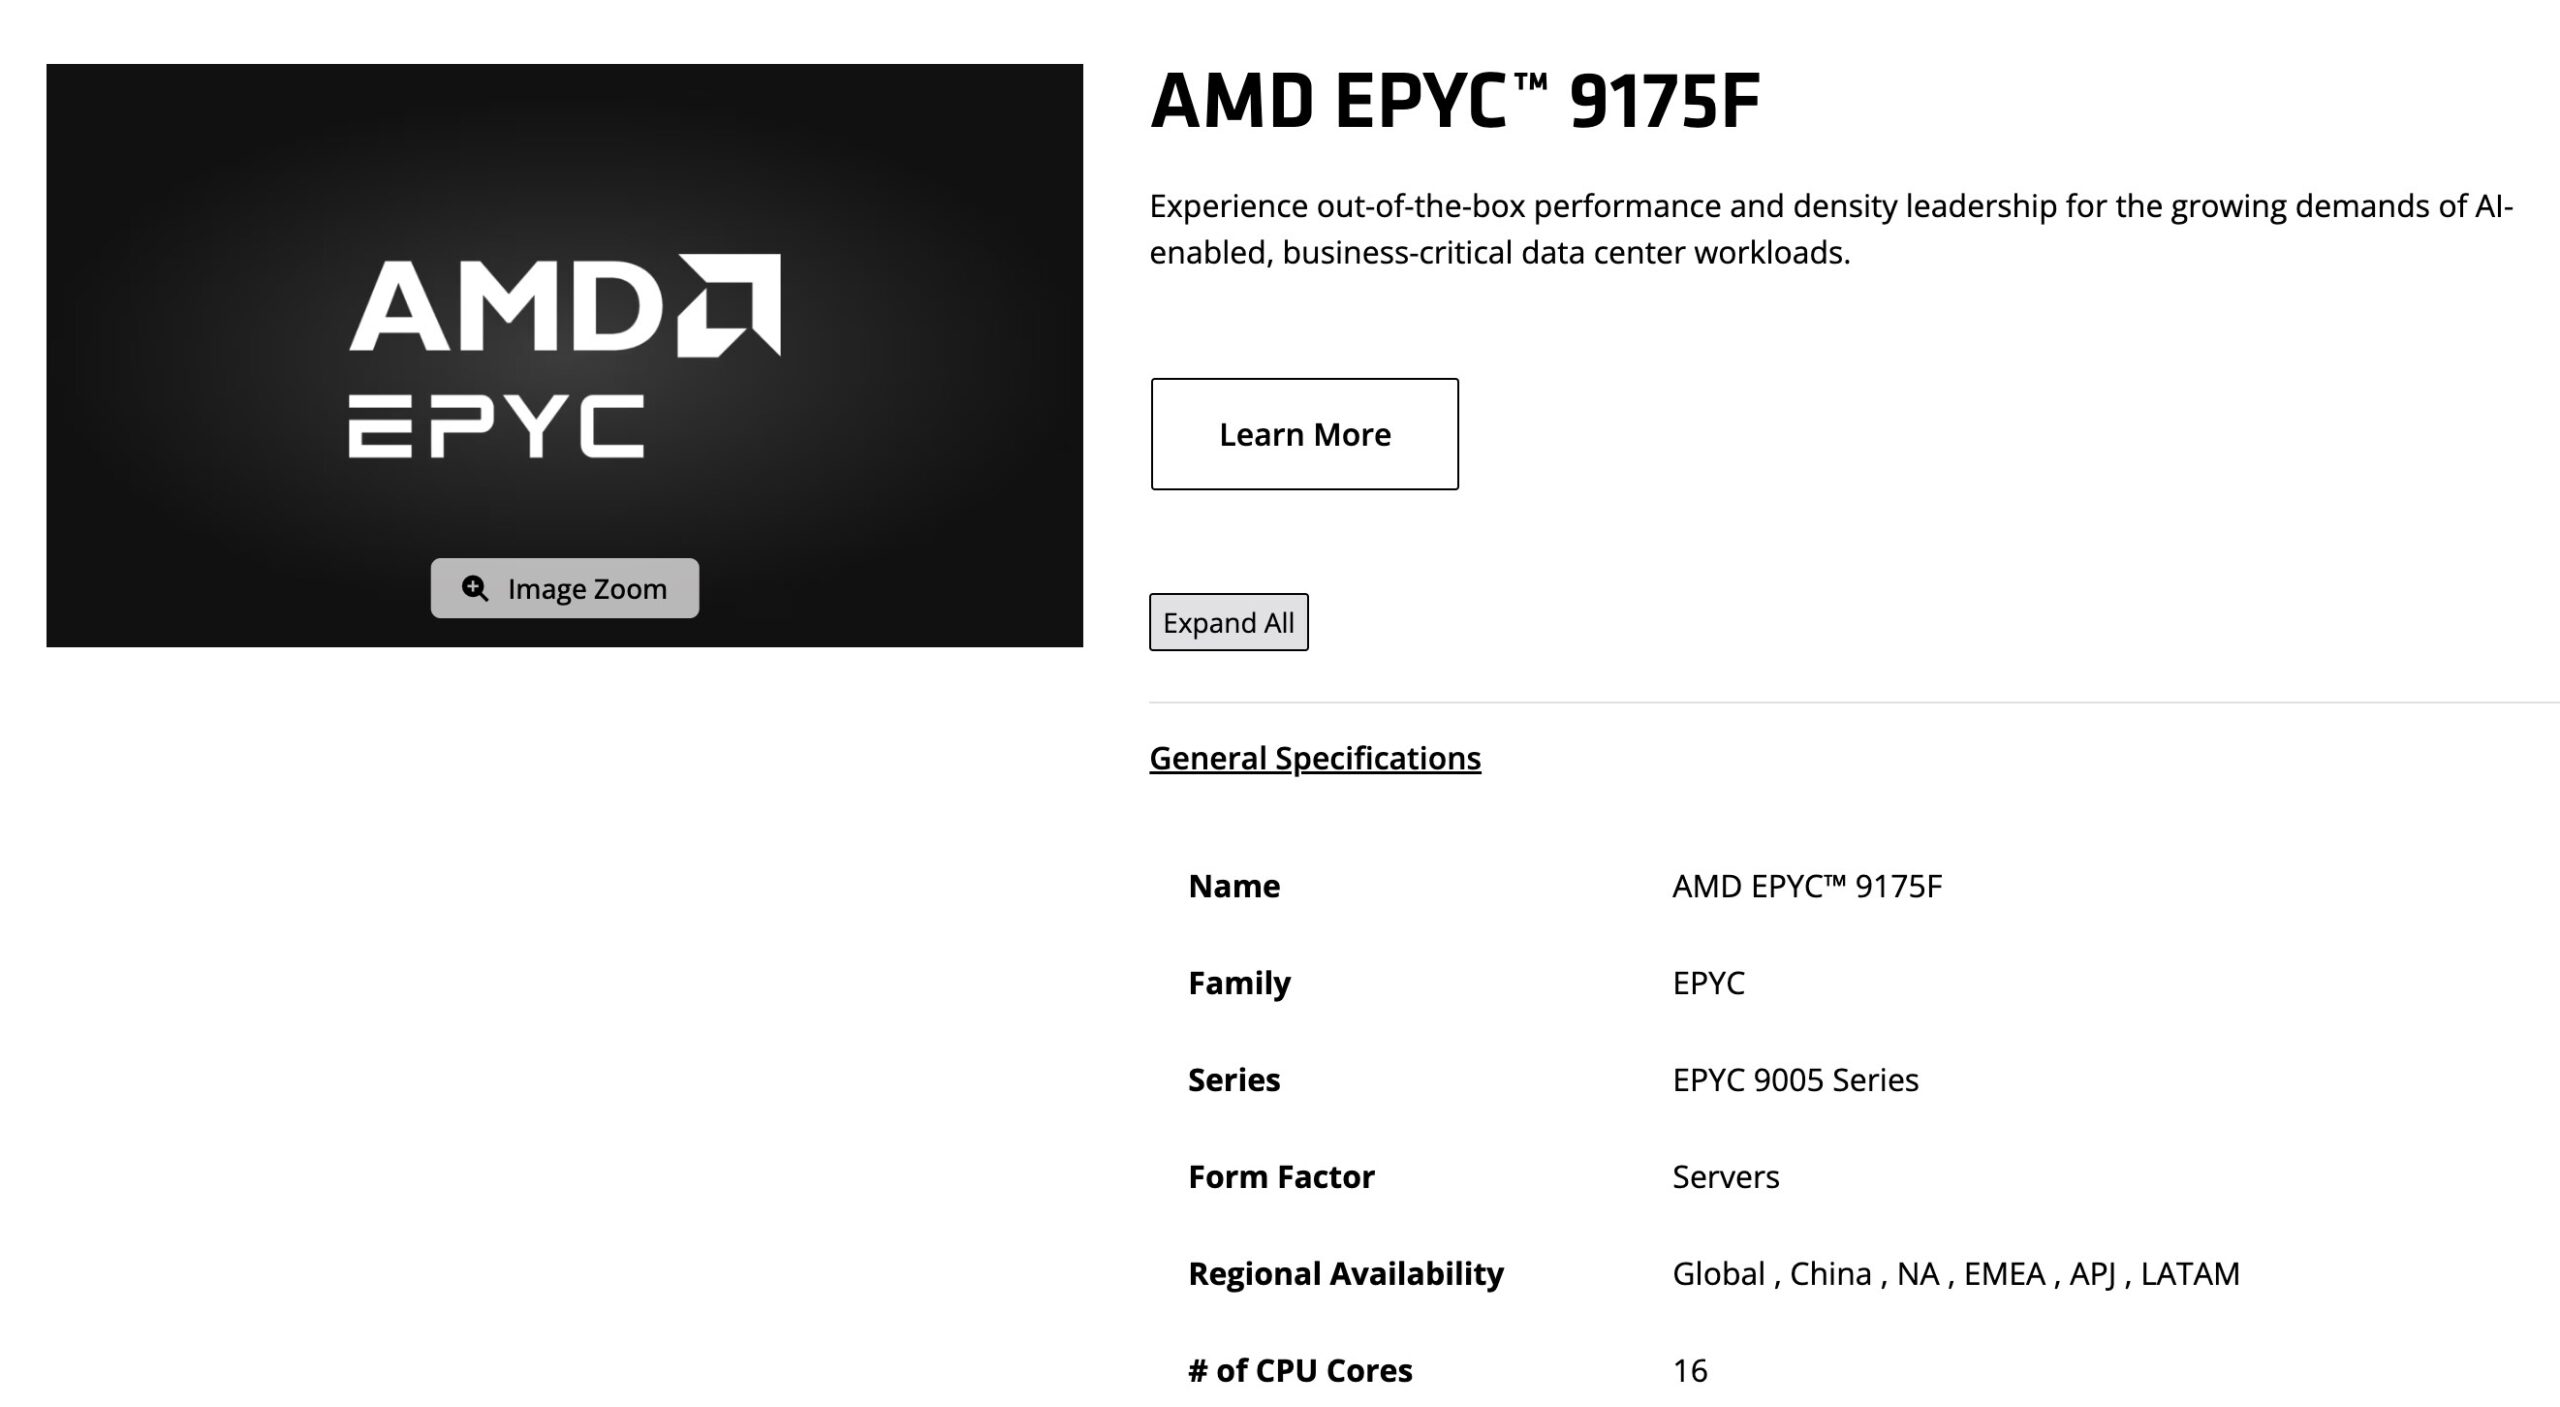Collapse the General Specifications section
The image size is (2560, 1407).
(1314, 758)
